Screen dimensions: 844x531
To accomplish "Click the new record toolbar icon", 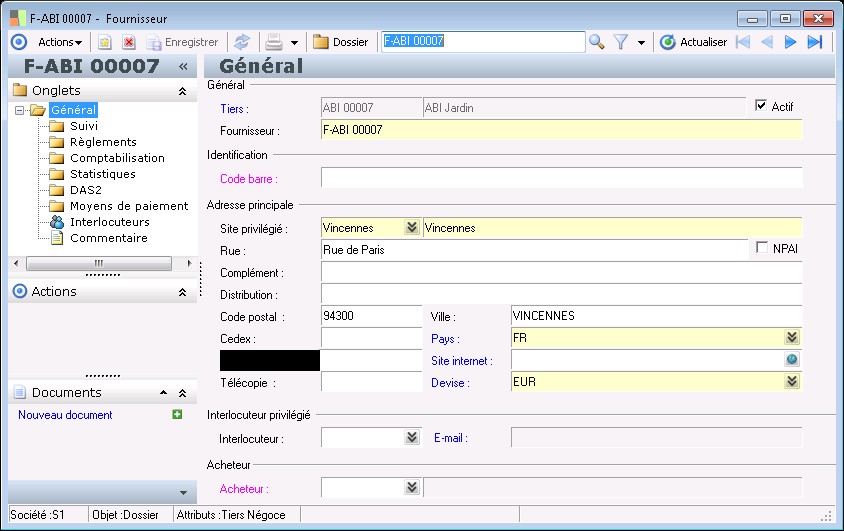I will pyautogui.click(x=105, y=42).
